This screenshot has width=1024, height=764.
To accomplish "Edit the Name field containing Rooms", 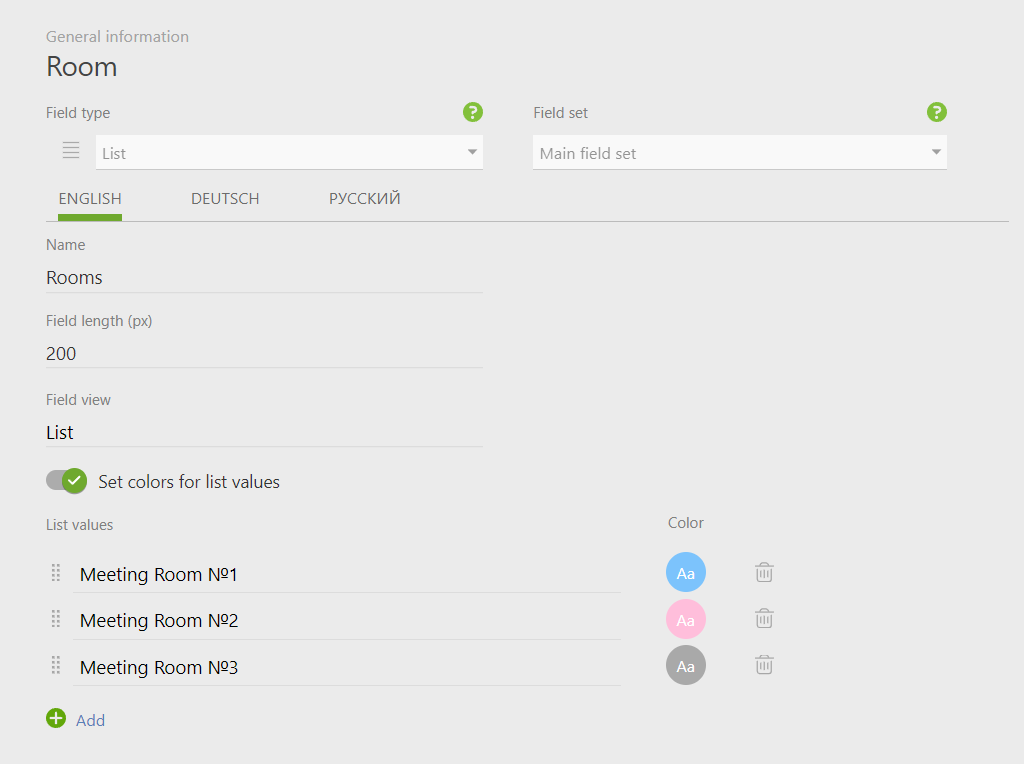I will pos(264,278).
